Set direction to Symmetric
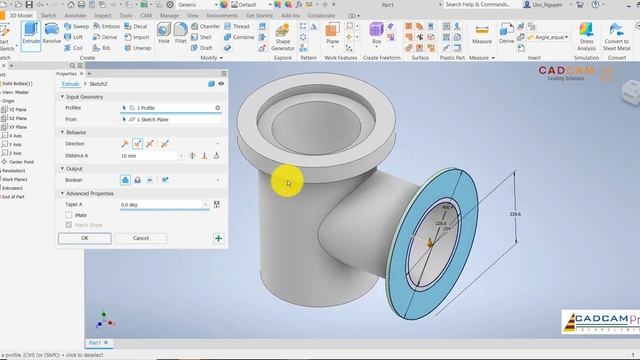Viewport: 640px width, 360px height. coord(150,144)
